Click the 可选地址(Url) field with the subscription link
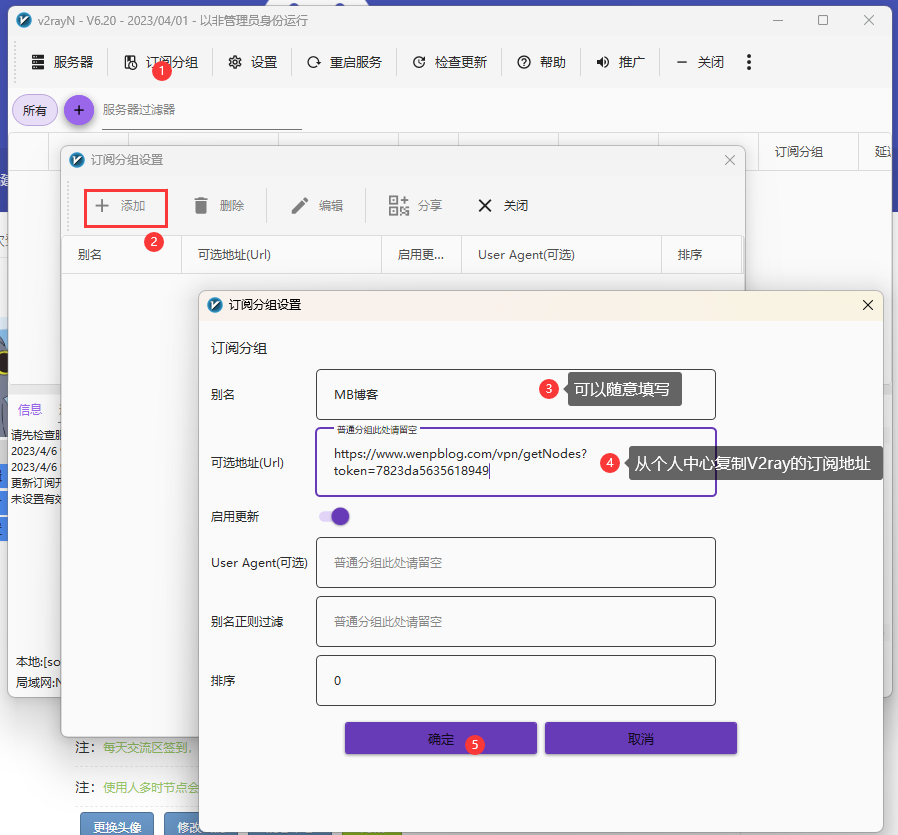Screen dimensions: 898x835 coord(515,462)
